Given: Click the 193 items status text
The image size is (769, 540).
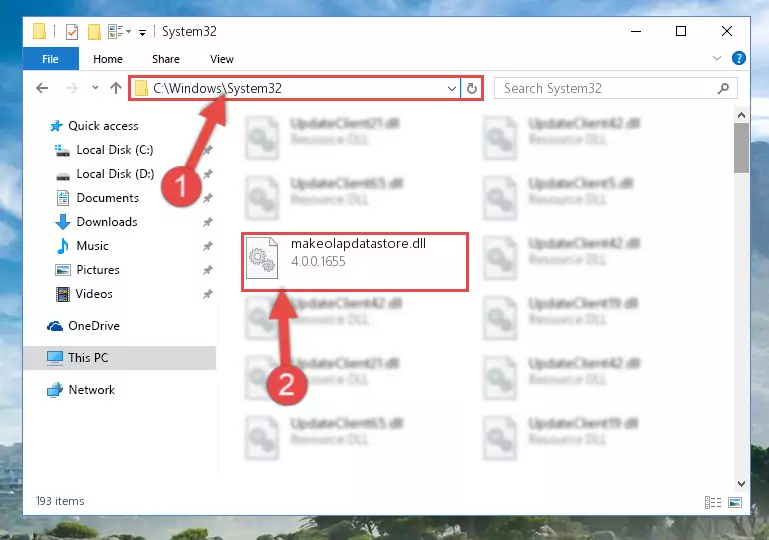Looking at the screenshot, I should [60, 501].
